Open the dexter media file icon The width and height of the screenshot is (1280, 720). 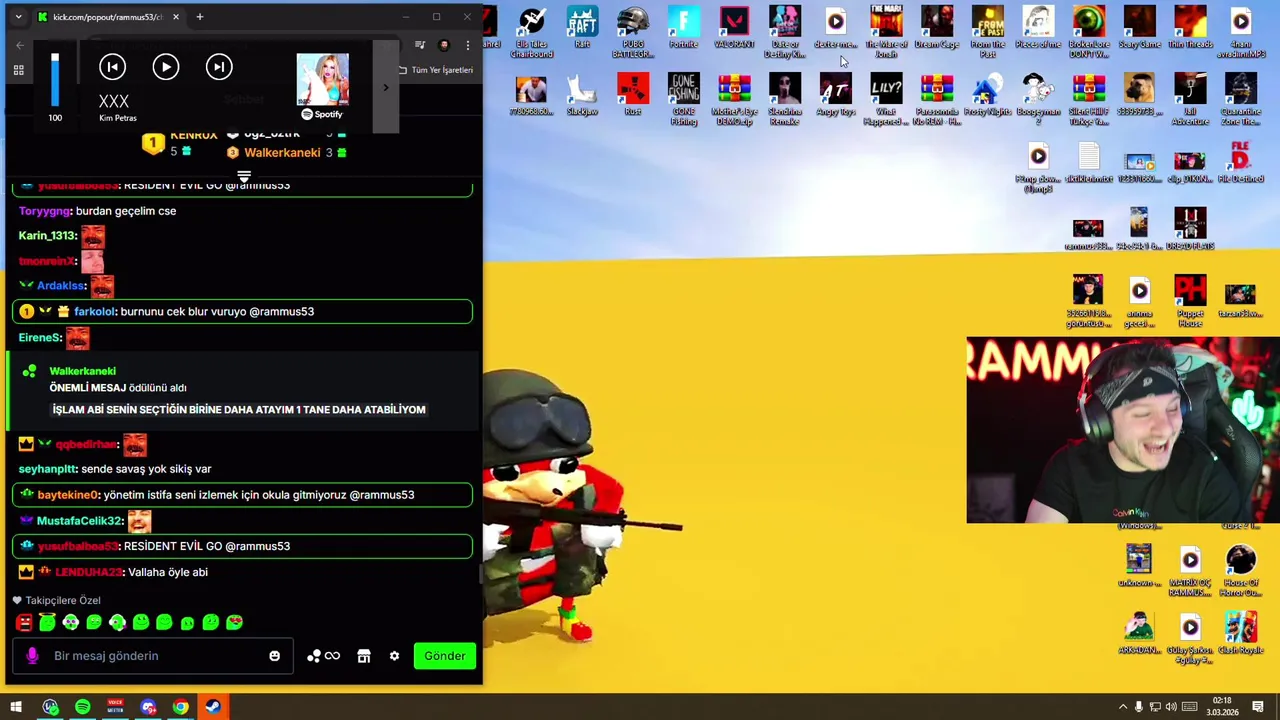836,28
